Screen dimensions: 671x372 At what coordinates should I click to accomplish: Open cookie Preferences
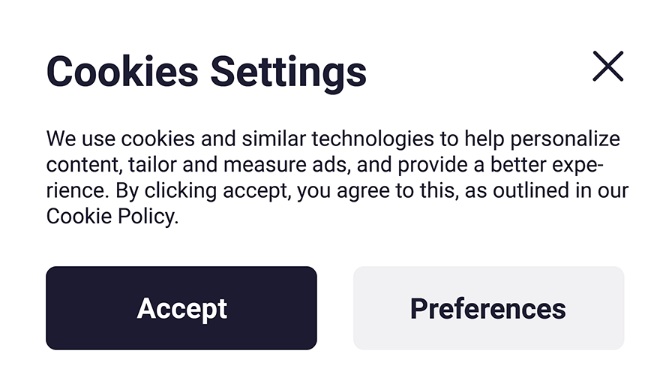pos(488,308)
